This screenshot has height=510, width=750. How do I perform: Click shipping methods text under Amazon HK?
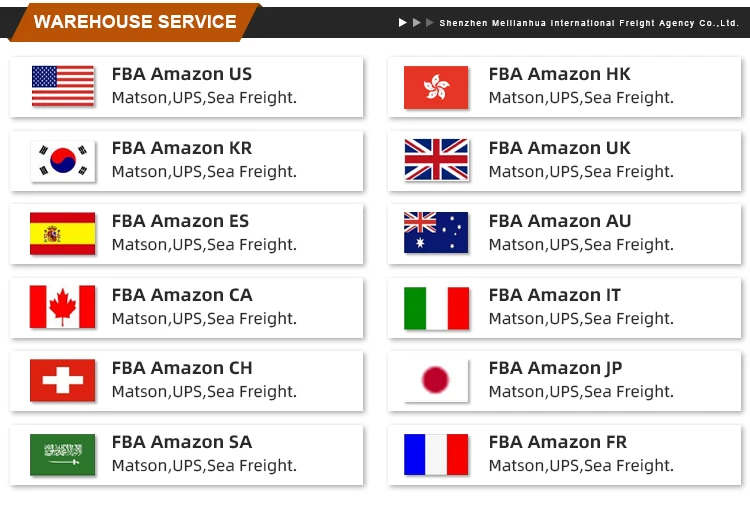[x=581, y=98]
